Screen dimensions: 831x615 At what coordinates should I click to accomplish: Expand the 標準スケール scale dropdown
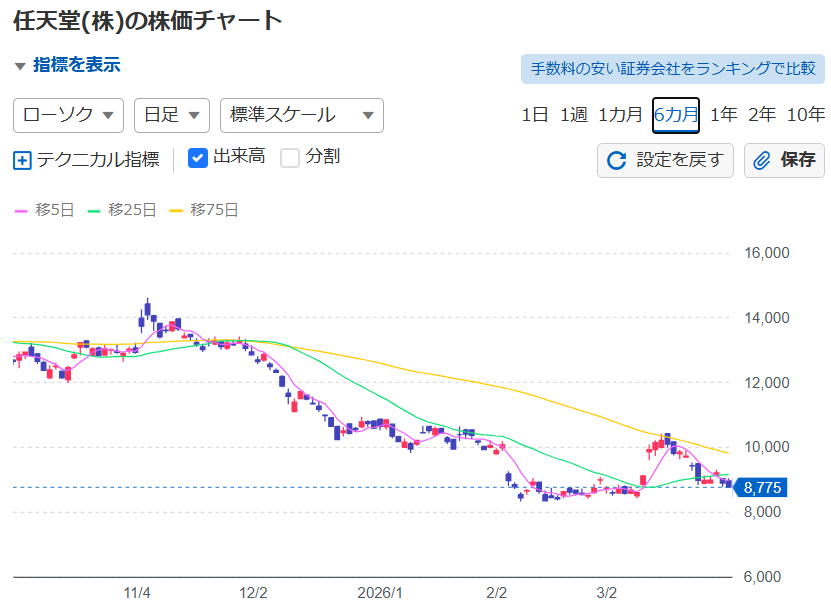(x=301, y=115)
